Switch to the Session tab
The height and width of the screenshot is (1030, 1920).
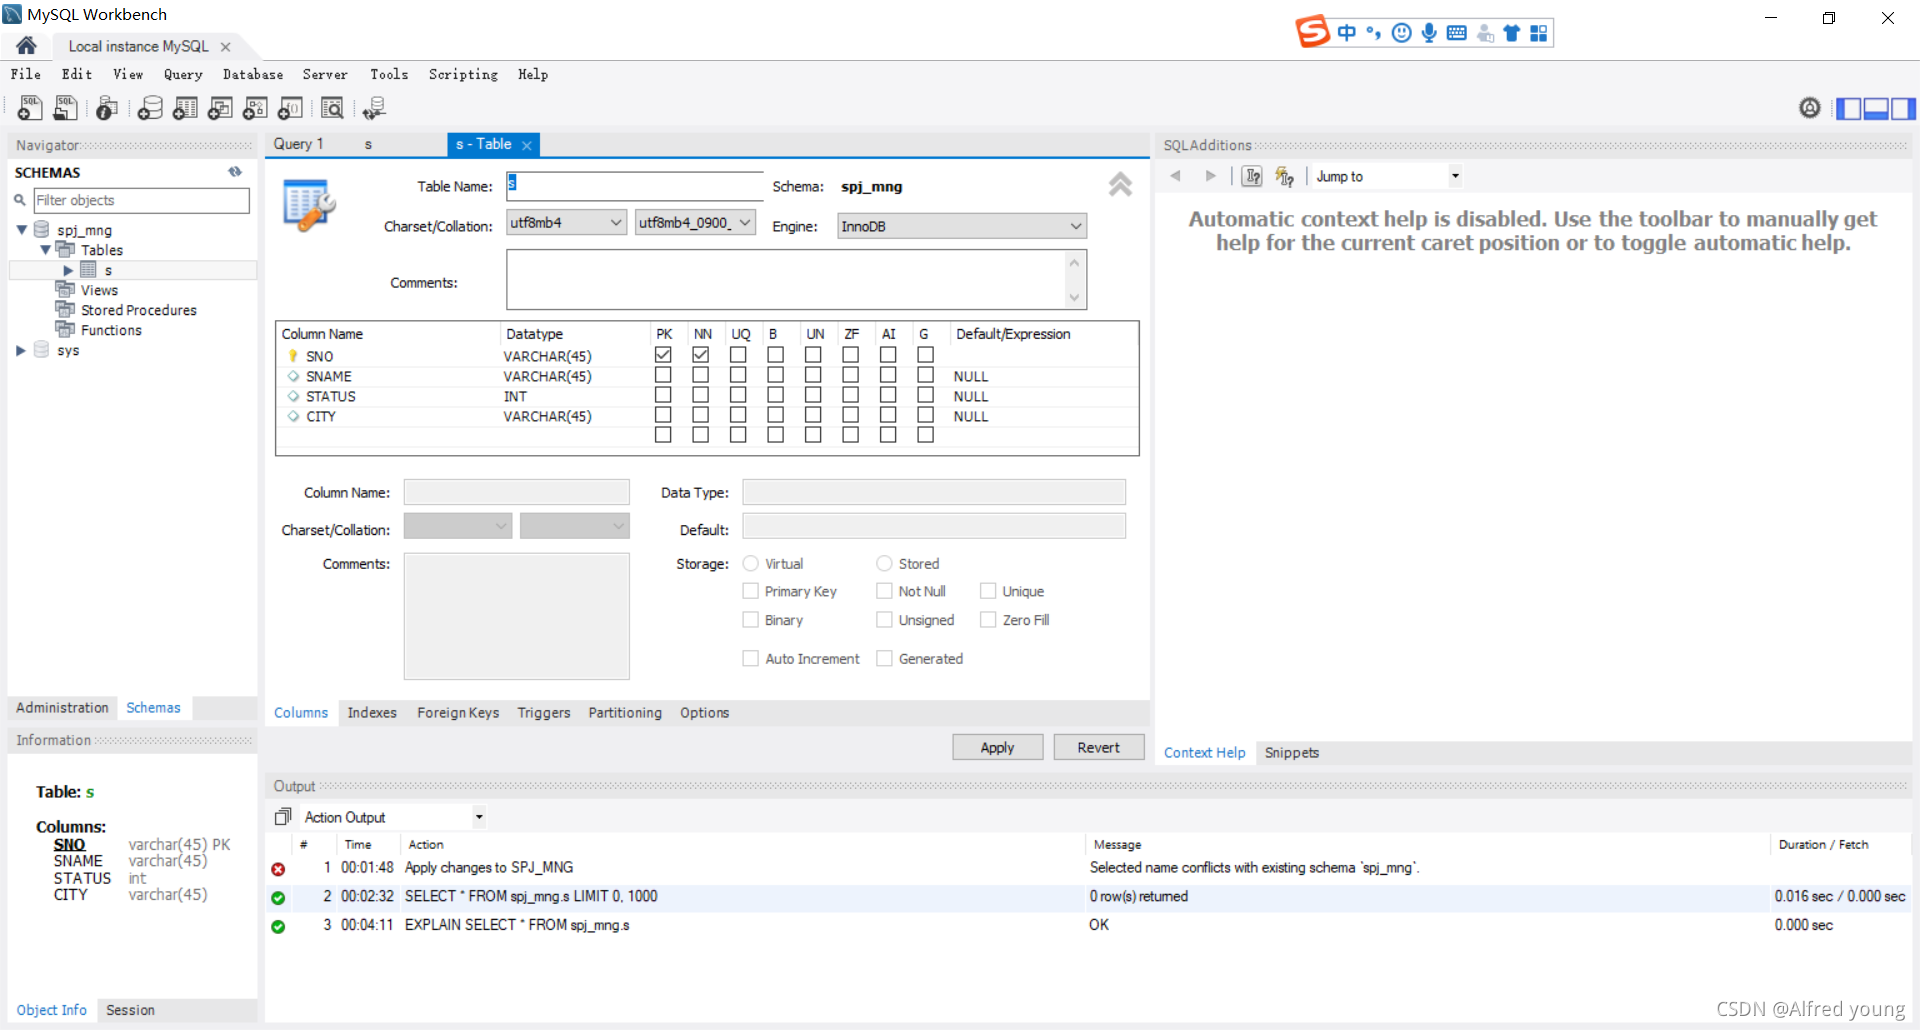click(130, 1010)
